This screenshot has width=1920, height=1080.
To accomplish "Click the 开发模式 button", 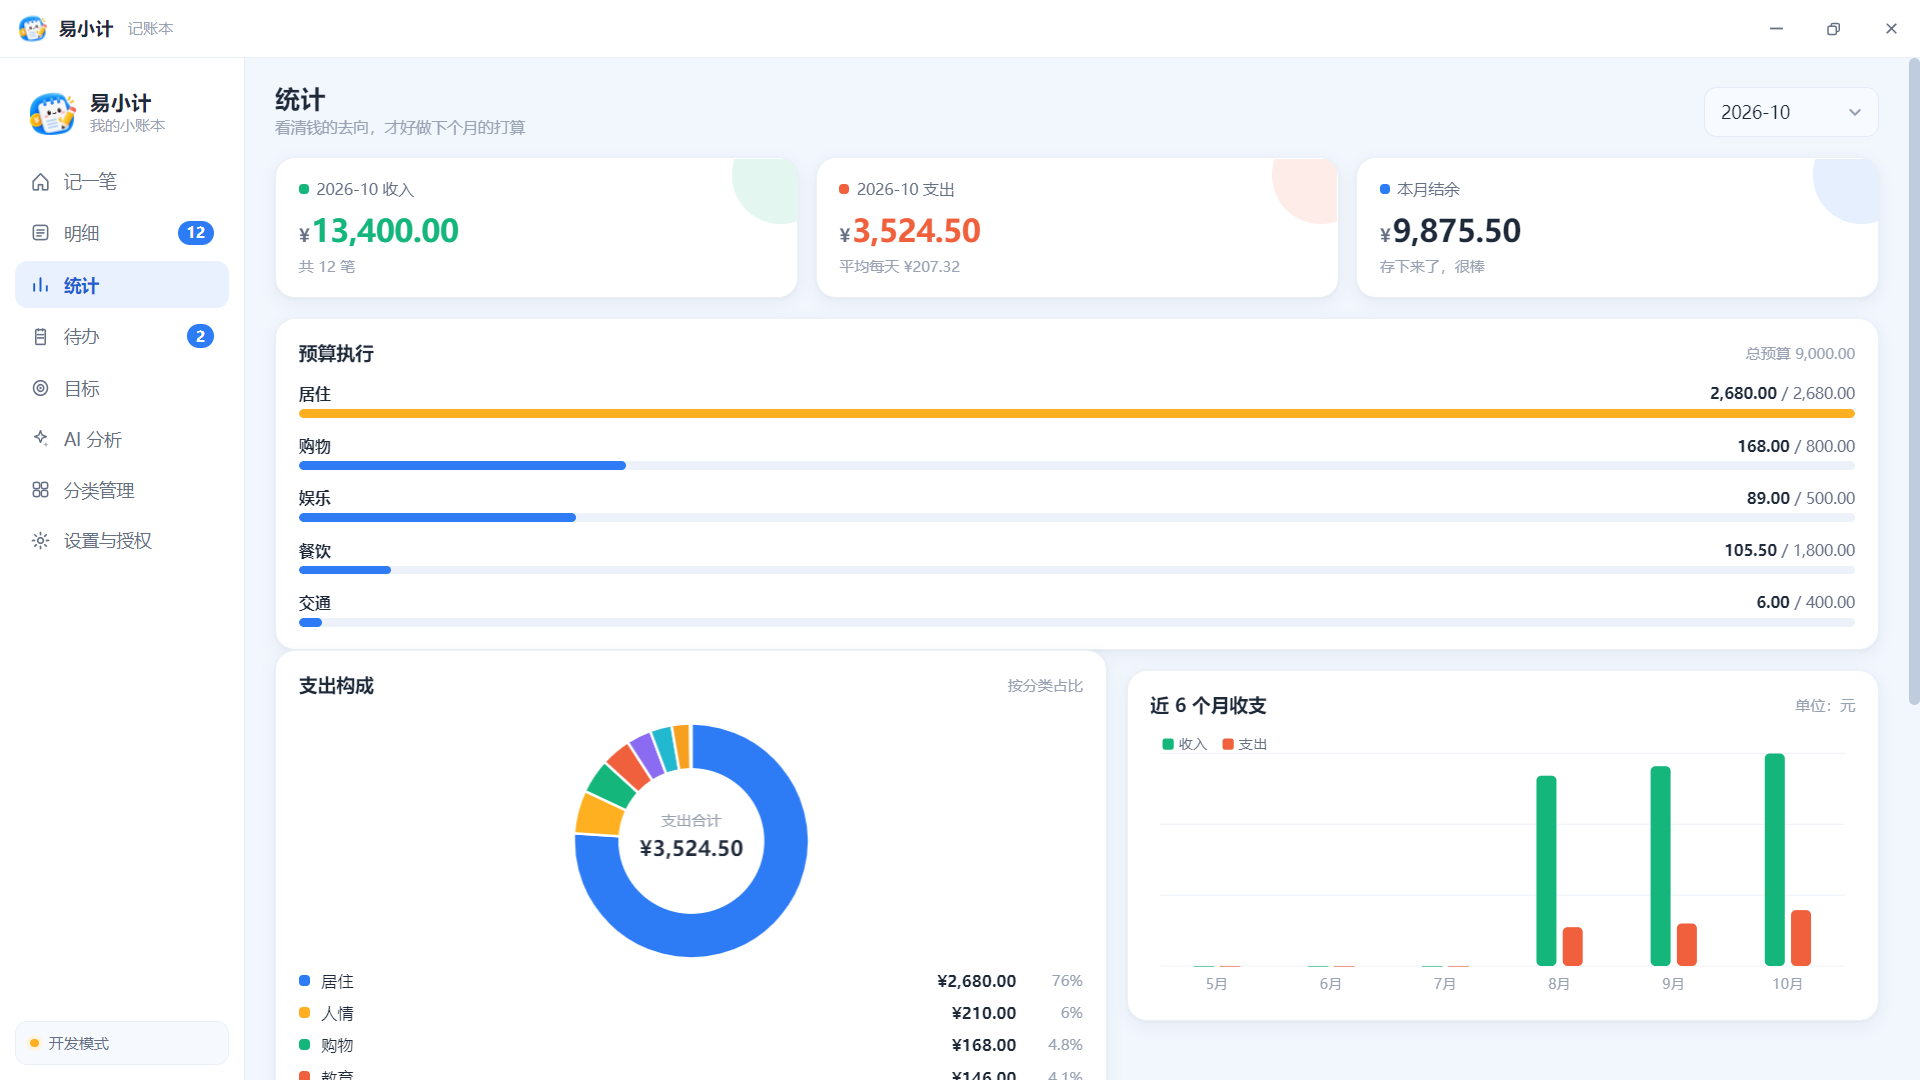I will point(122,1043).
